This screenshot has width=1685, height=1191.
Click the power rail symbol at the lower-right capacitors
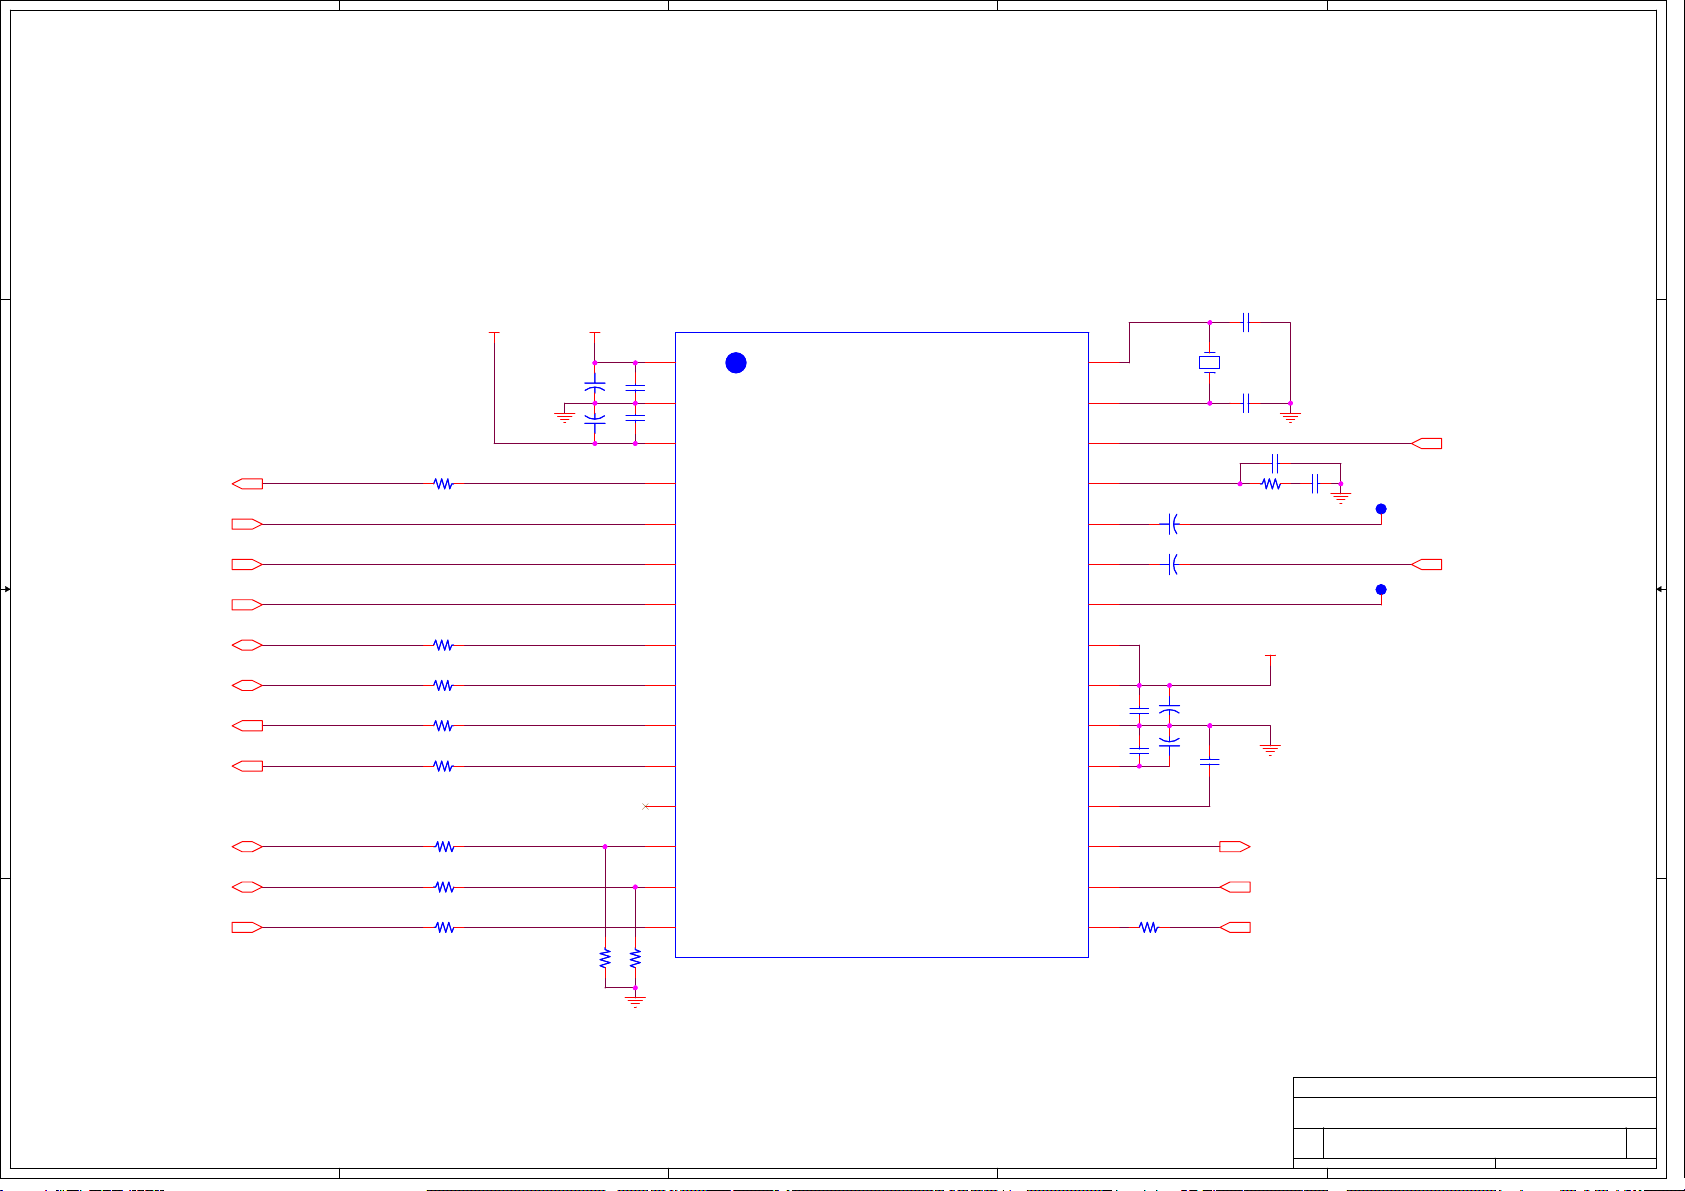pos(1271,658)
